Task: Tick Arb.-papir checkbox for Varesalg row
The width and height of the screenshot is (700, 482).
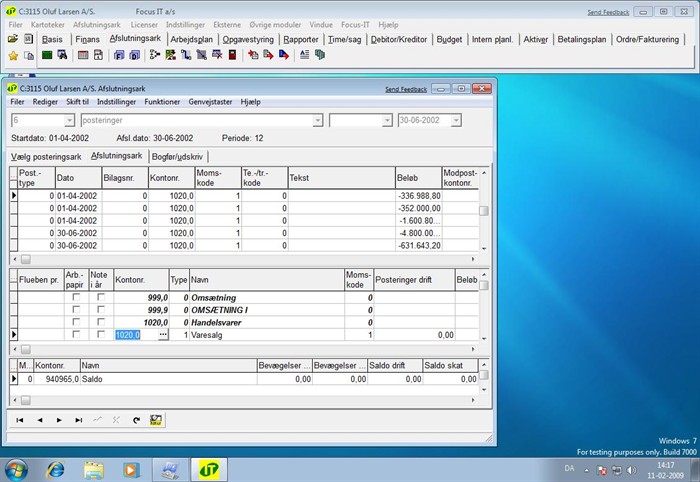Action: [76, 334]
